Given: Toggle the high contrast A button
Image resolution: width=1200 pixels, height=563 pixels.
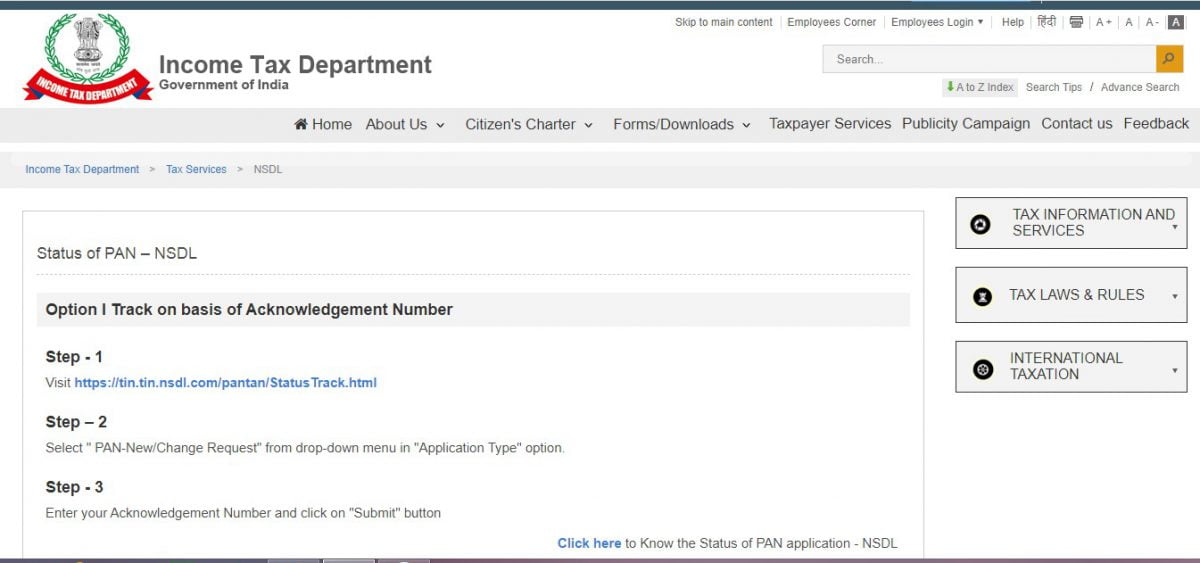Looking at the screenshot, I should pos(1176,22).
